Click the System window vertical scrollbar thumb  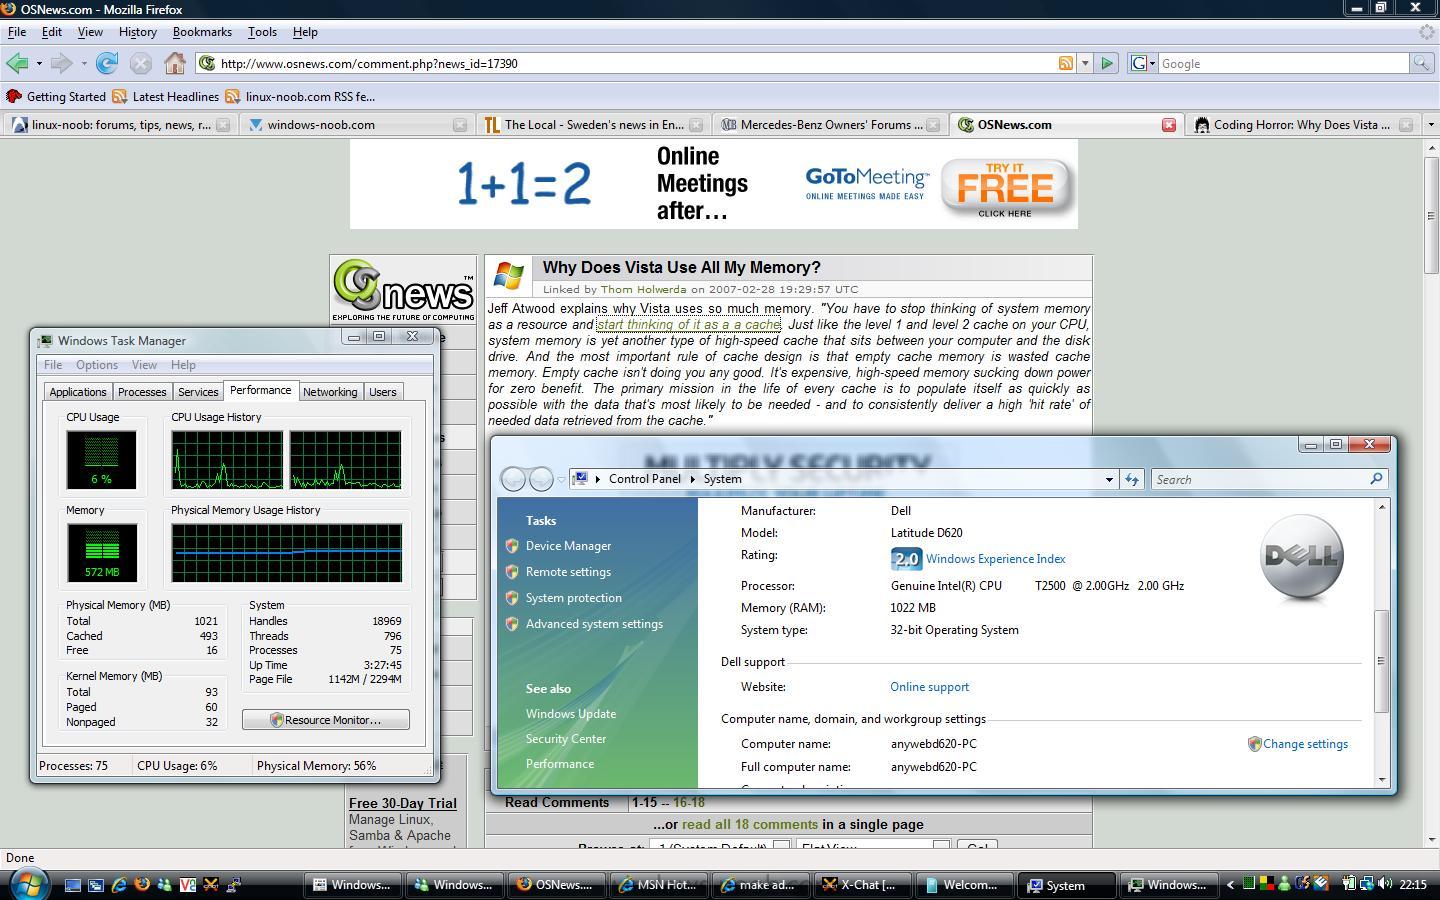coord(1382,661)
